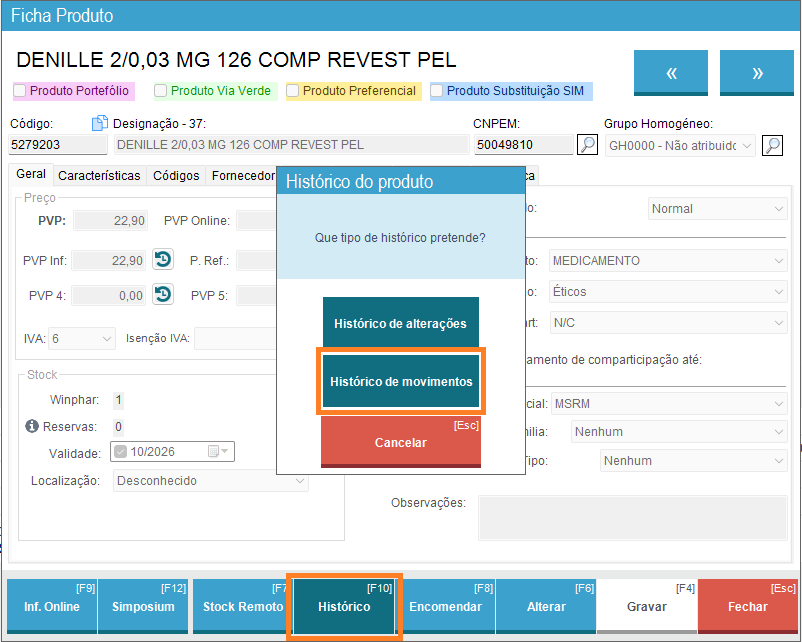Screen dimensions: 802x642
Task: Go to previous product with « arrow
Action: tap(671, 73)
